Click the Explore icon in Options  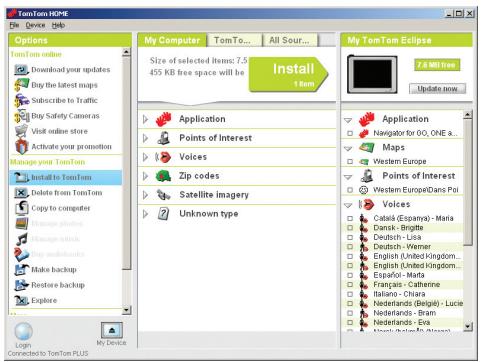(x=22, y=300)
